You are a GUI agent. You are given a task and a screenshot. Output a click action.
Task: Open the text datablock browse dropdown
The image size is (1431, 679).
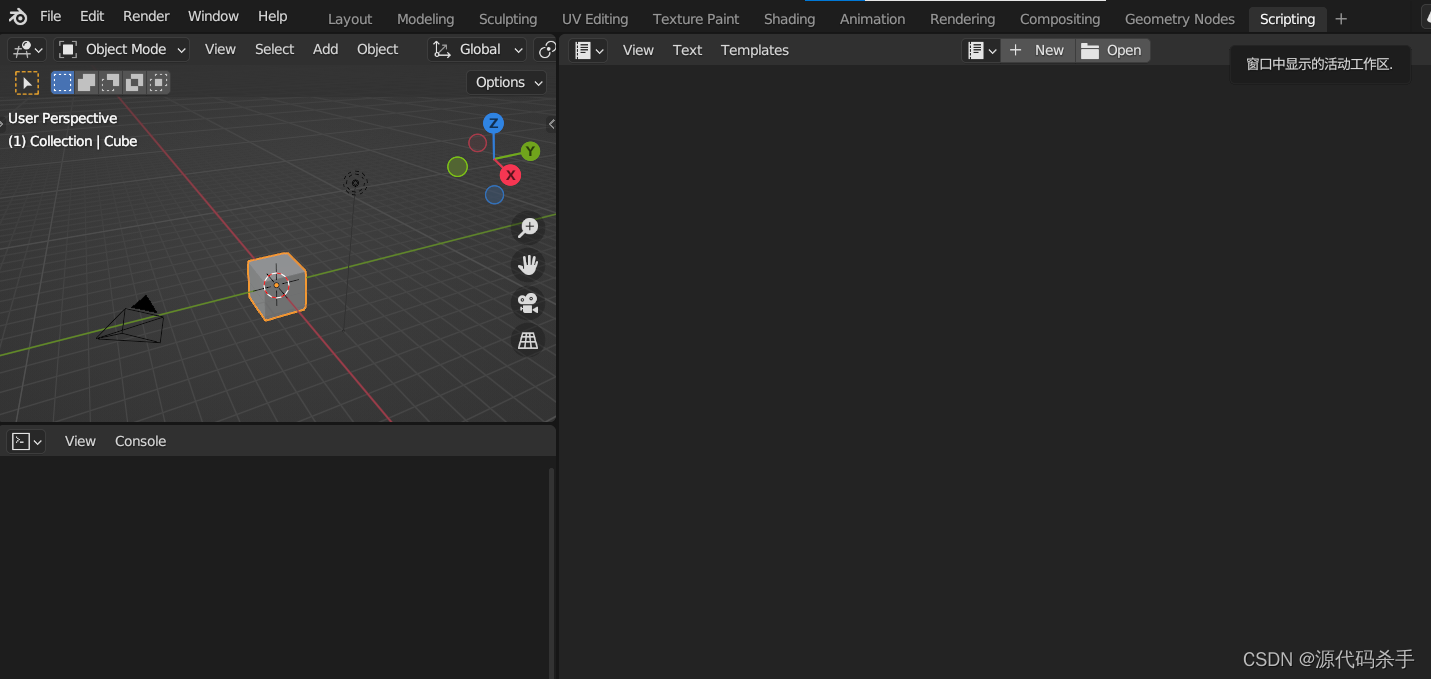(x=981, y=50)
